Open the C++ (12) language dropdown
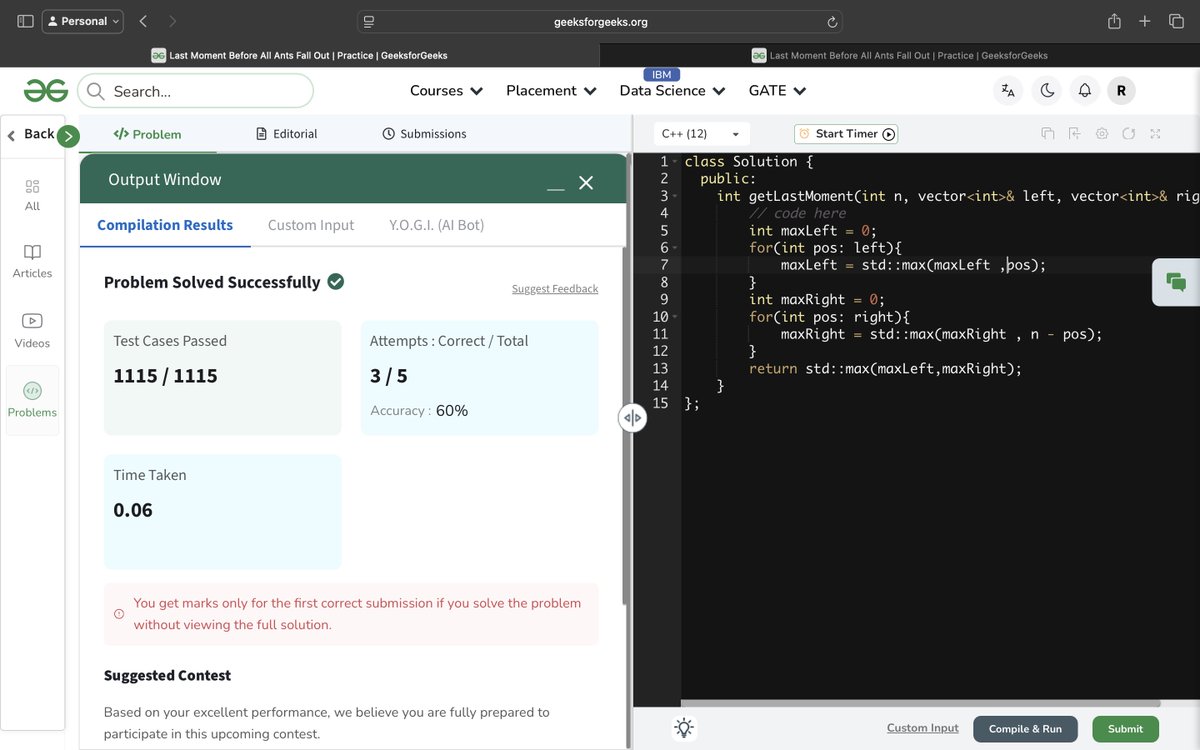 pyautogui.click(x=699, y=134)
